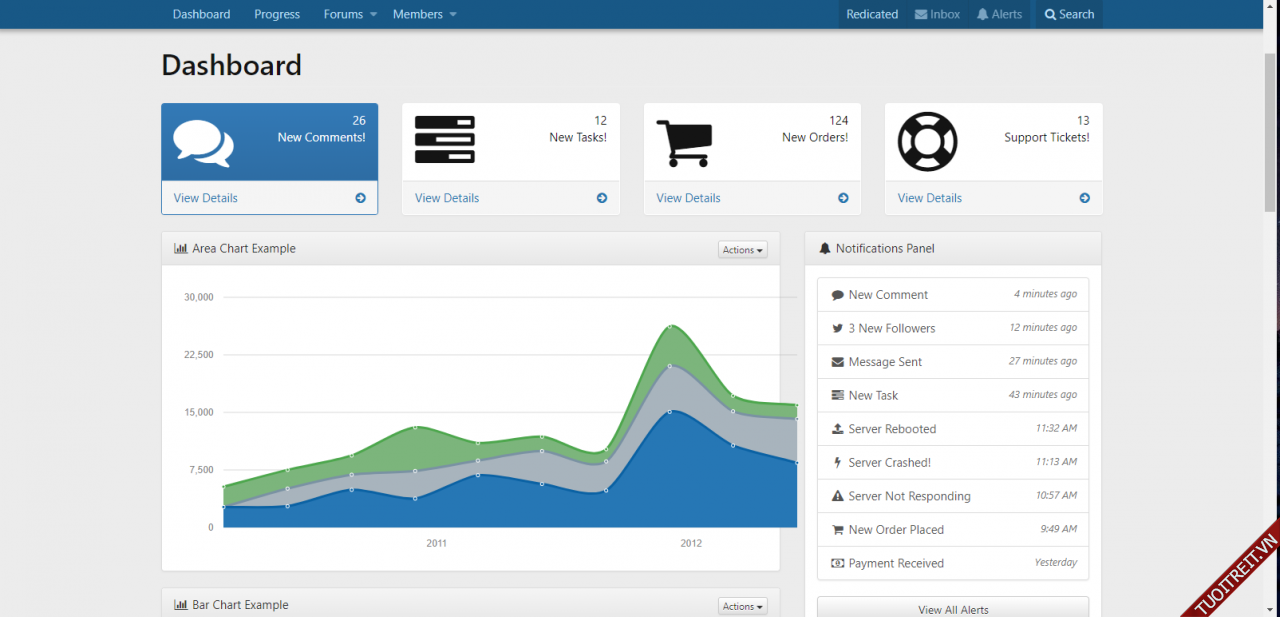Click the bell icon next to Alerts
The height and width of the screenshot is (617, 1280).
[x=982, y=14]
